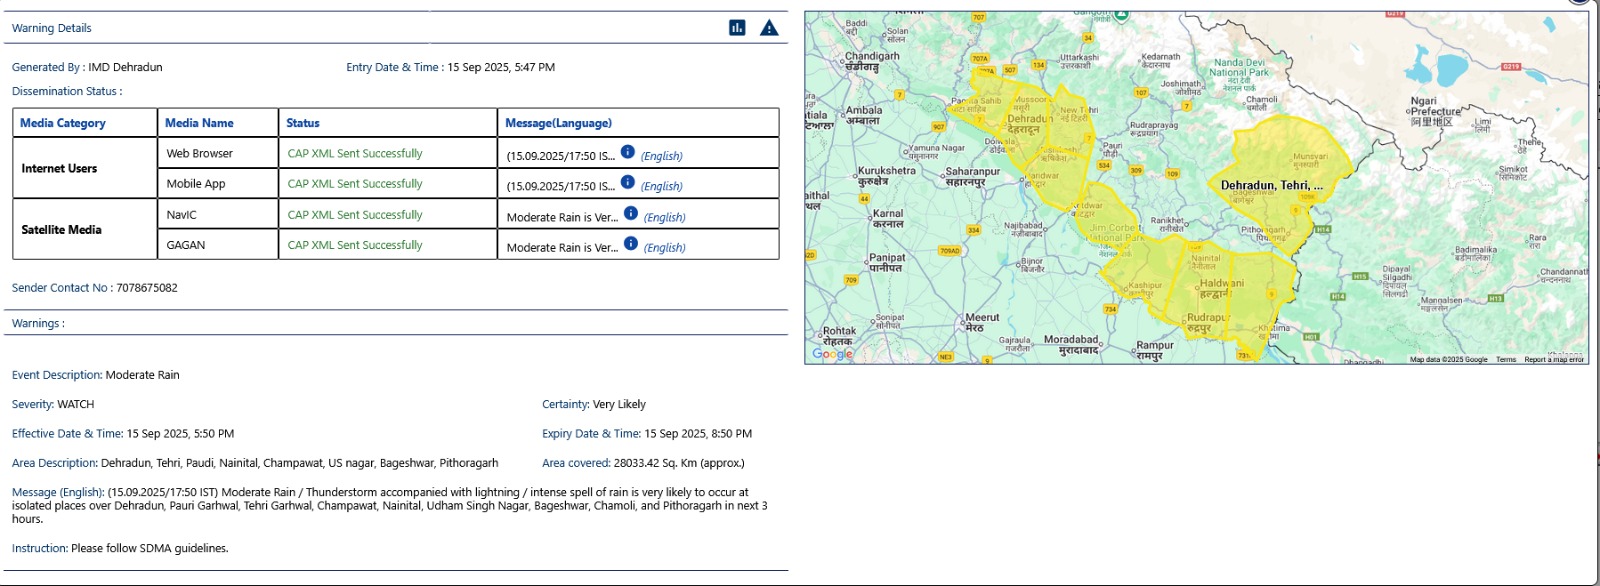Viewport: 1600px width, 586px height.
Task: Open the map Terms link
Action: [x=1506, y=360]
